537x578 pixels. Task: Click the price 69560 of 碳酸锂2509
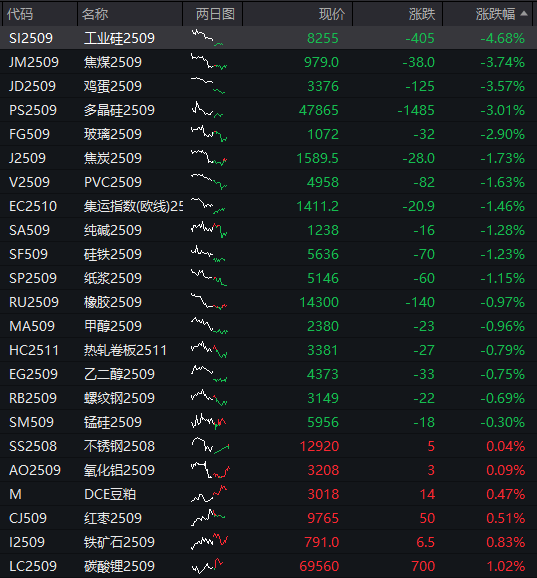tap(319, 566)
